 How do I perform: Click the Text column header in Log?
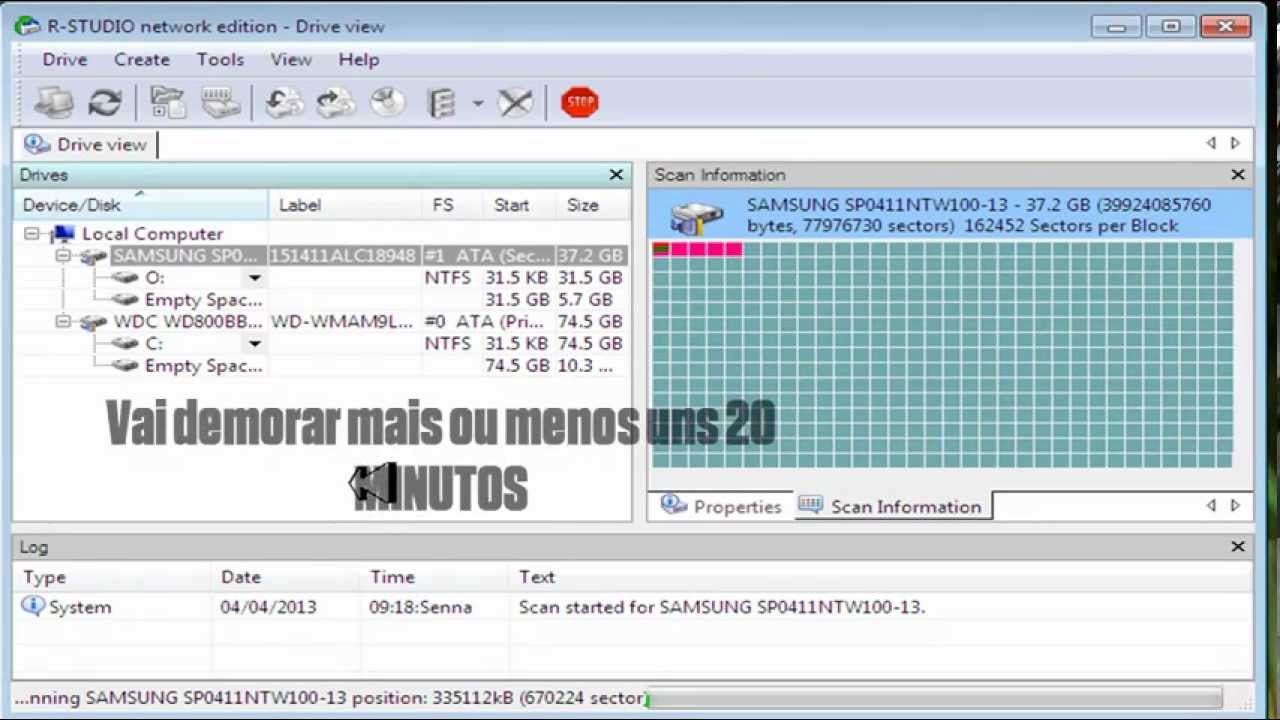click(880, 577)
